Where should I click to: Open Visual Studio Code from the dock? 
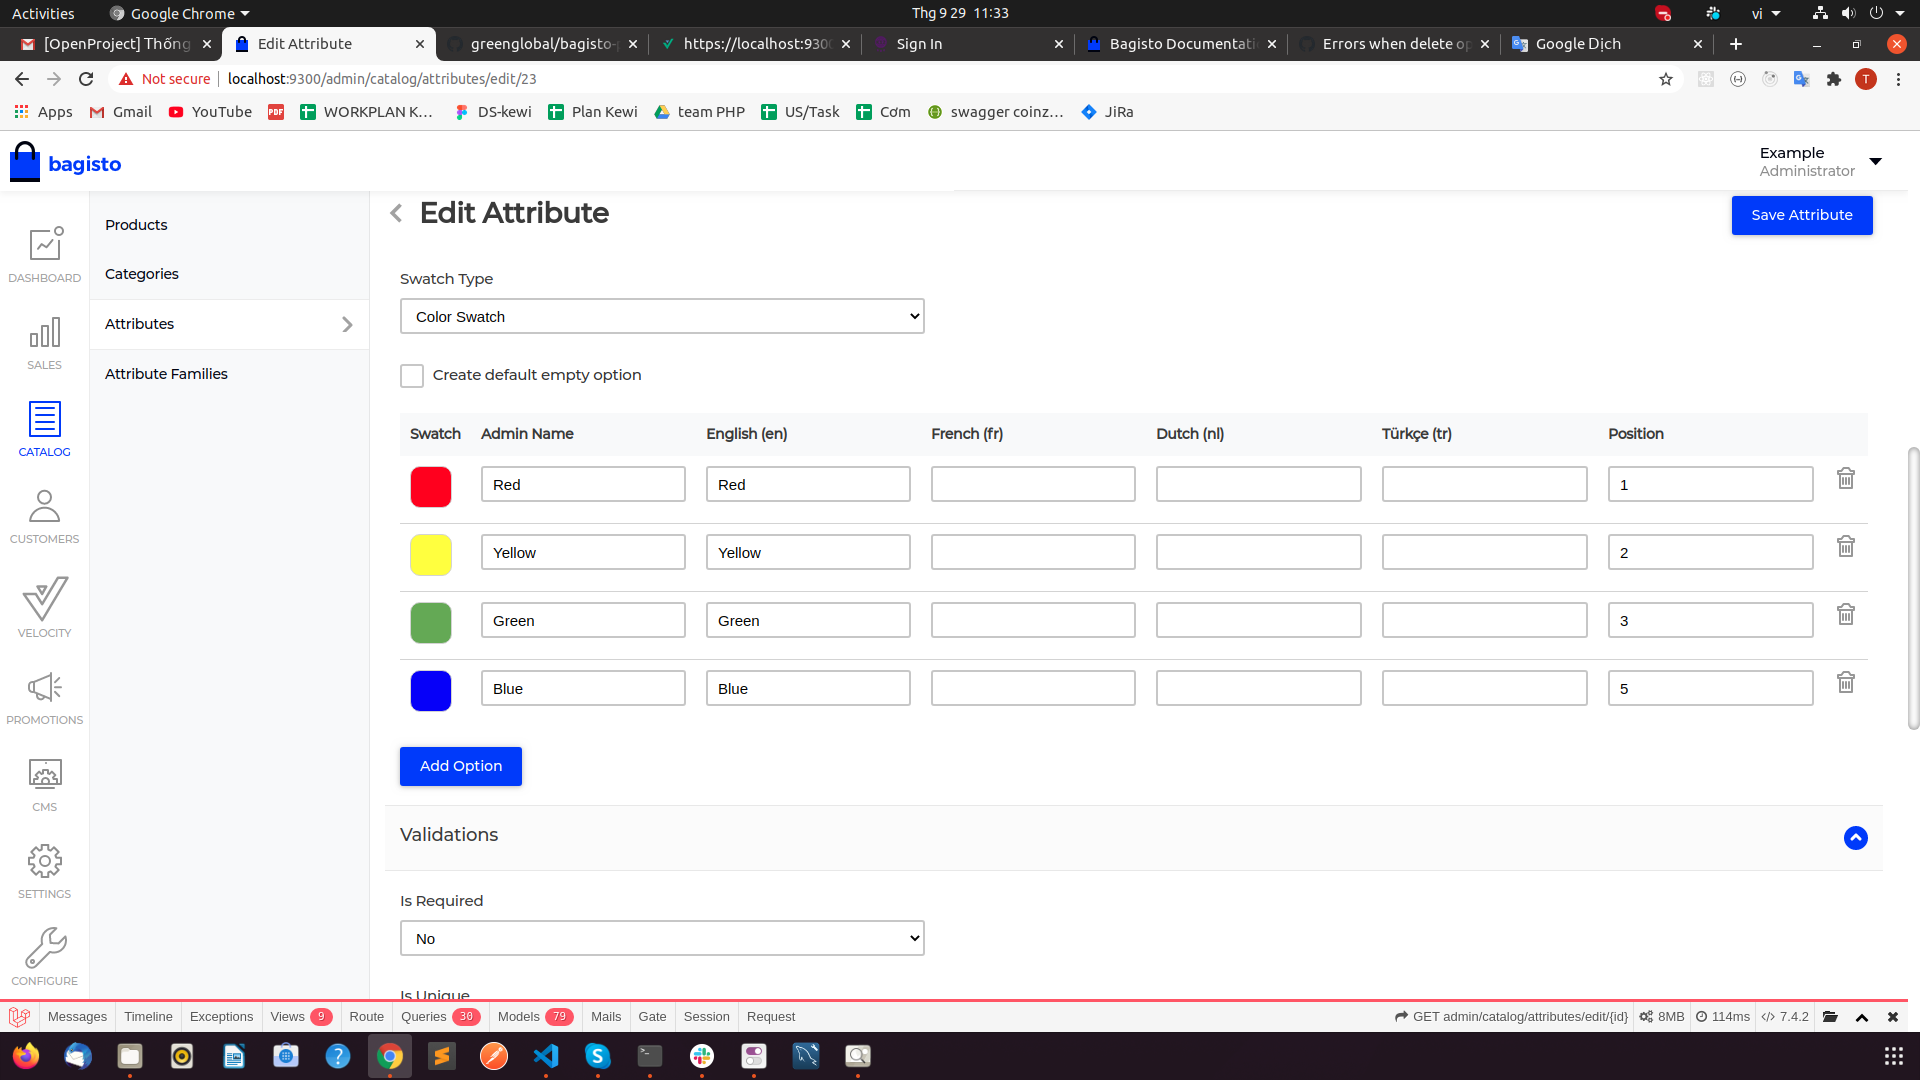click(546, 1056)
